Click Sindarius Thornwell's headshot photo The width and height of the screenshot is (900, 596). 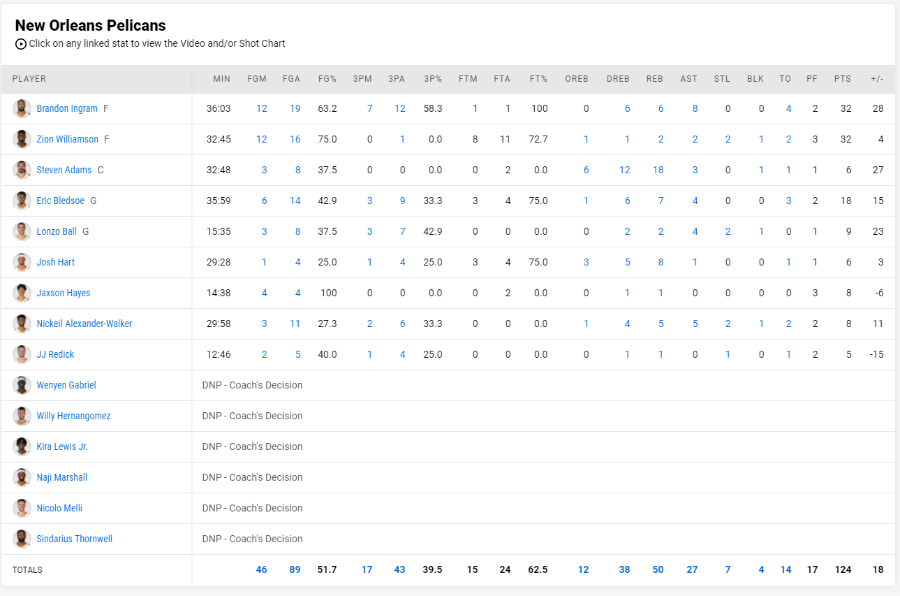(22, 539)
